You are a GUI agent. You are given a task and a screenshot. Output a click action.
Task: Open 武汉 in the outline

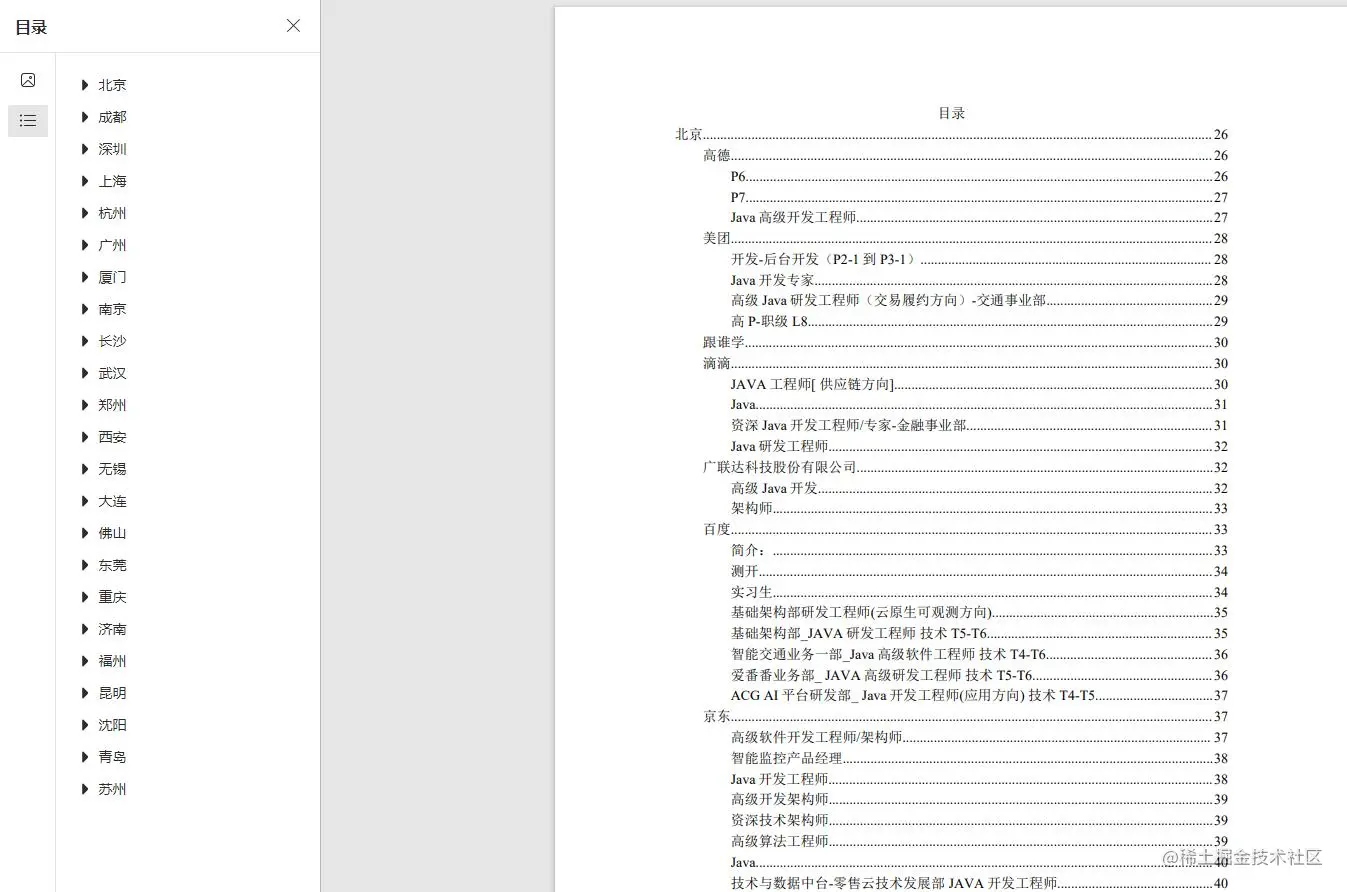[112, 373]
